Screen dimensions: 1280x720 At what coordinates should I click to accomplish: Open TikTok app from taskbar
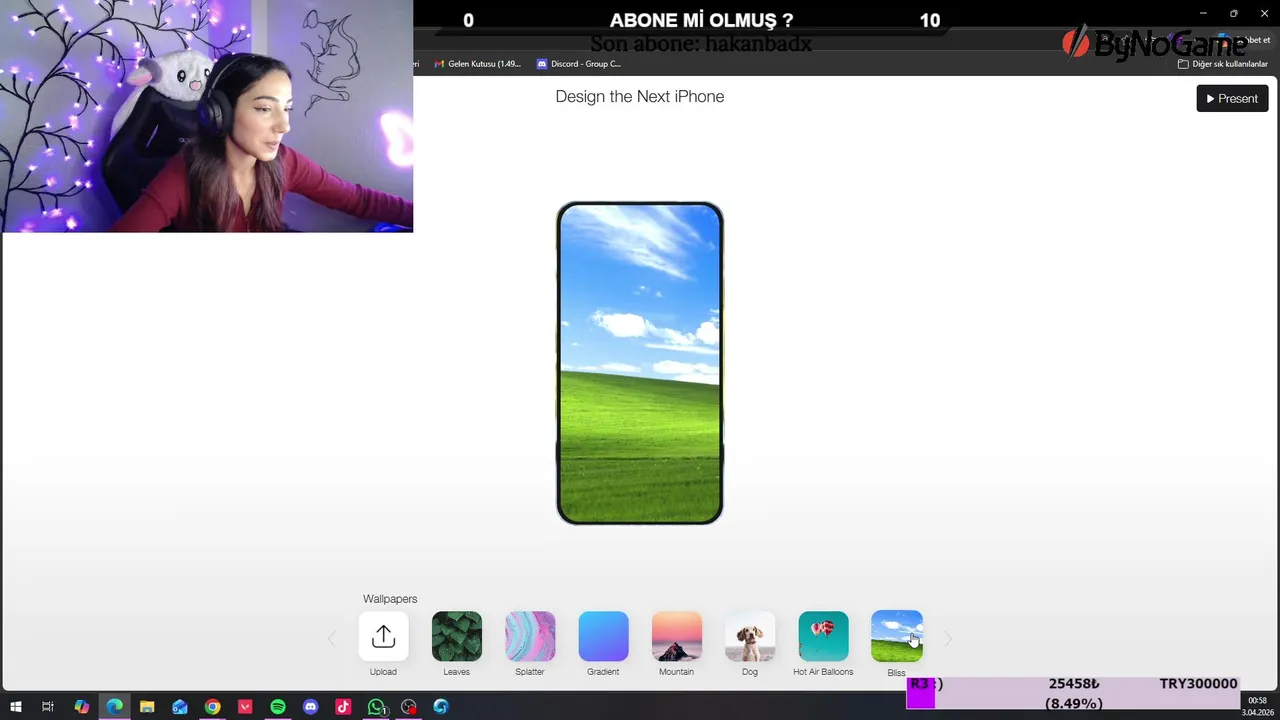(x=343, y=707)
